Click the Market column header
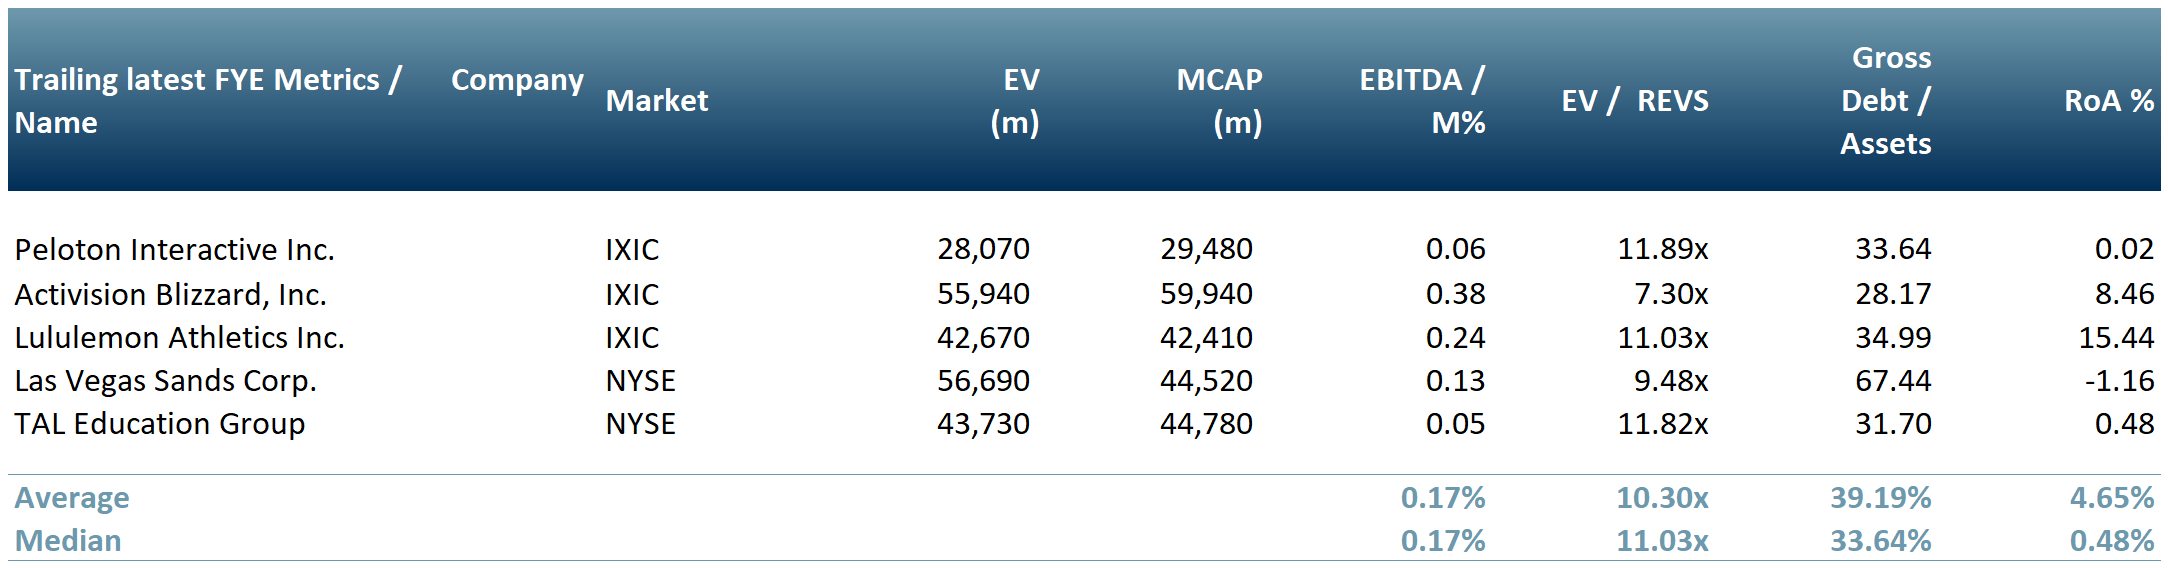This screenshot has height=568, width=2168. pos(656,101)
